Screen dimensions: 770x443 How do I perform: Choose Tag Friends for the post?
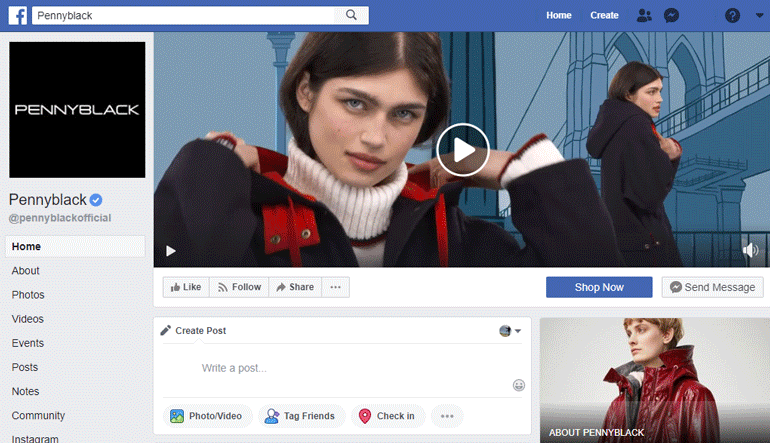pyautogui.click(x=301, y=416)
